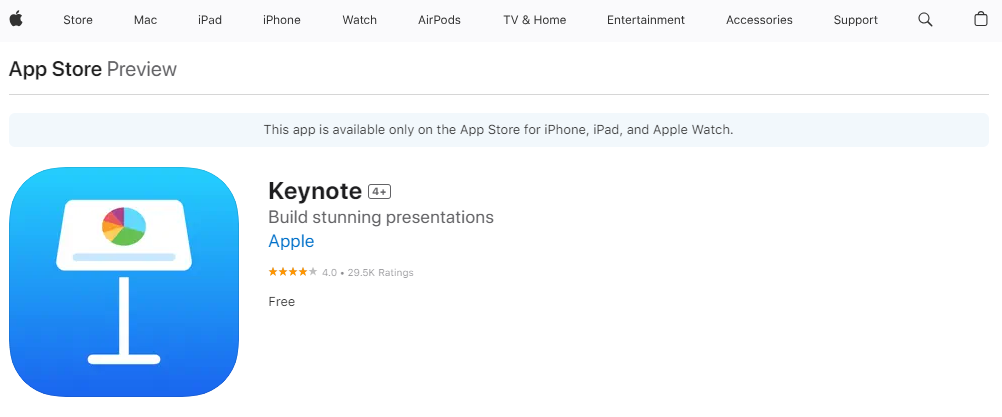This screenshot has height=417, width=1002.
Task: Click the App Store heading link
Action: tap(55, 69)
